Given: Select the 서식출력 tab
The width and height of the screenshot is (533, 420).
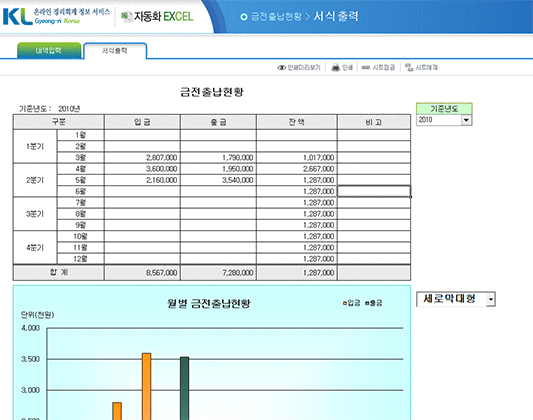Looking at the screenshot, I should pyautogui.click(x=115, y=51).
